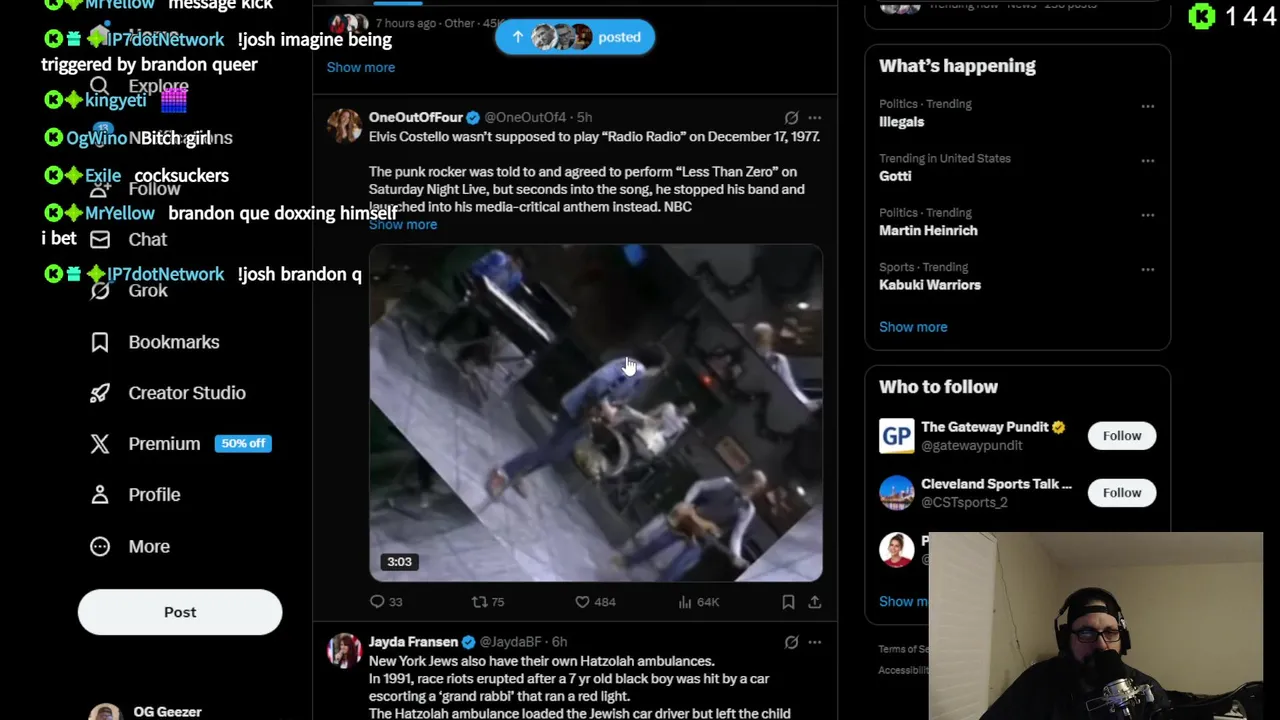The image size is (1280, 720).
Task: Open more options for Kabuki Warriors trend
Action: click(1148, 269)
